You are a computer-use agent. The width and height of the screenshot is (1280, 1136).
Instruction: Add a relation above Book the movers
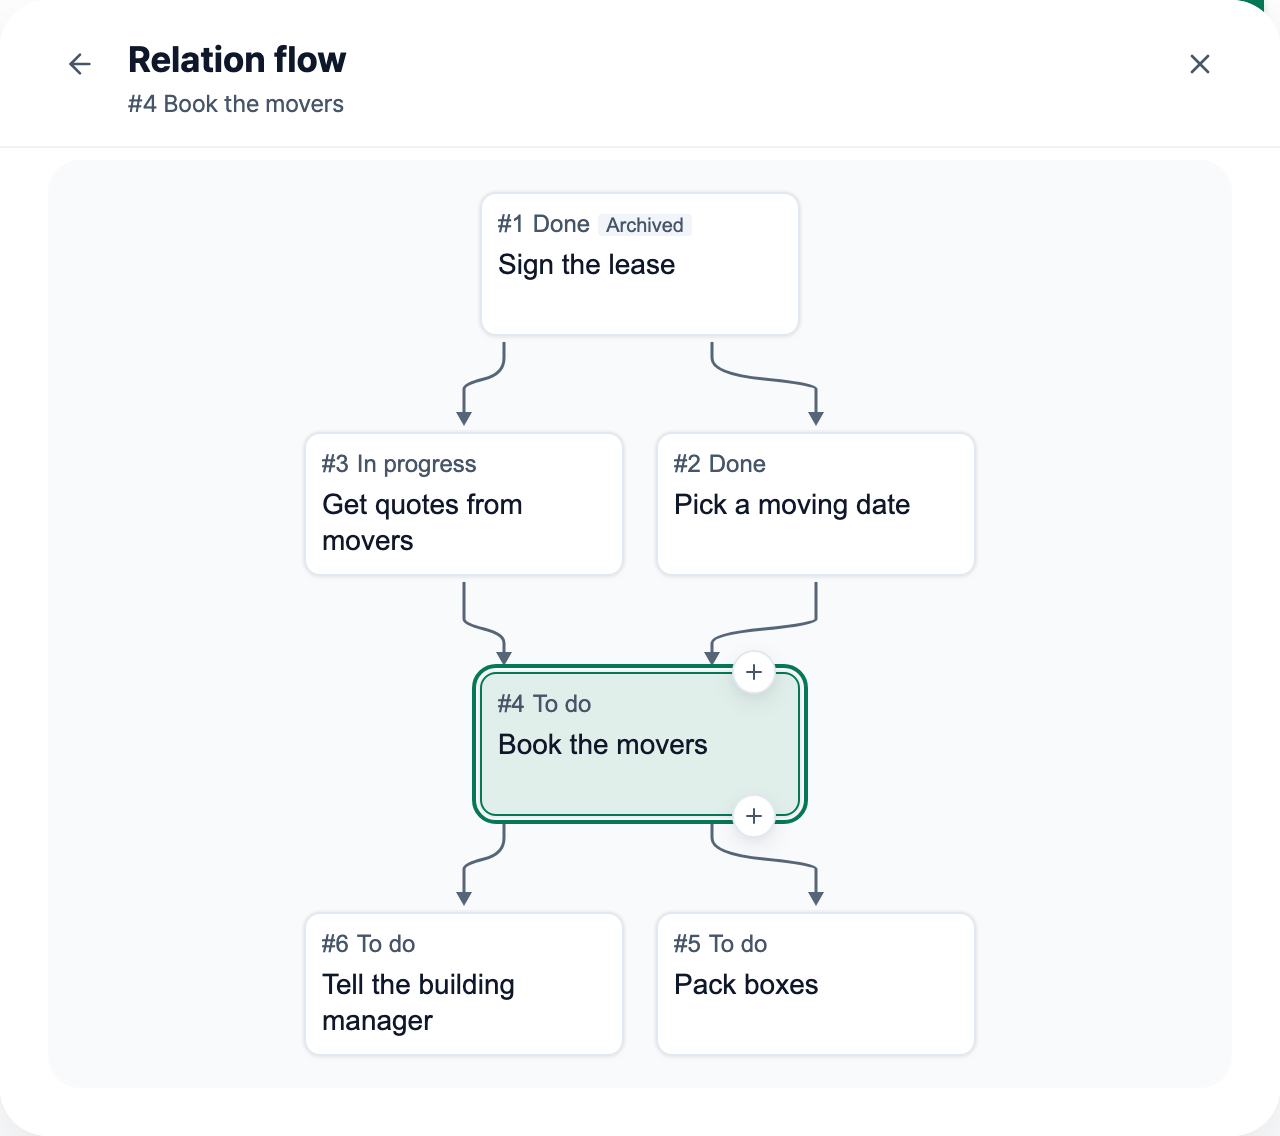pyautogui.click(x=754, y=672)
